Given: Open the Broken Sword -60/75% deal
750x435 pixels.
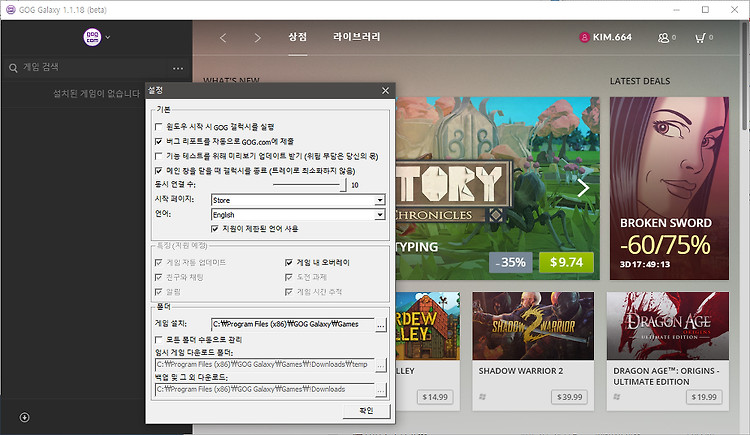Looking at the screenshot, I should (x=669, y=189).
